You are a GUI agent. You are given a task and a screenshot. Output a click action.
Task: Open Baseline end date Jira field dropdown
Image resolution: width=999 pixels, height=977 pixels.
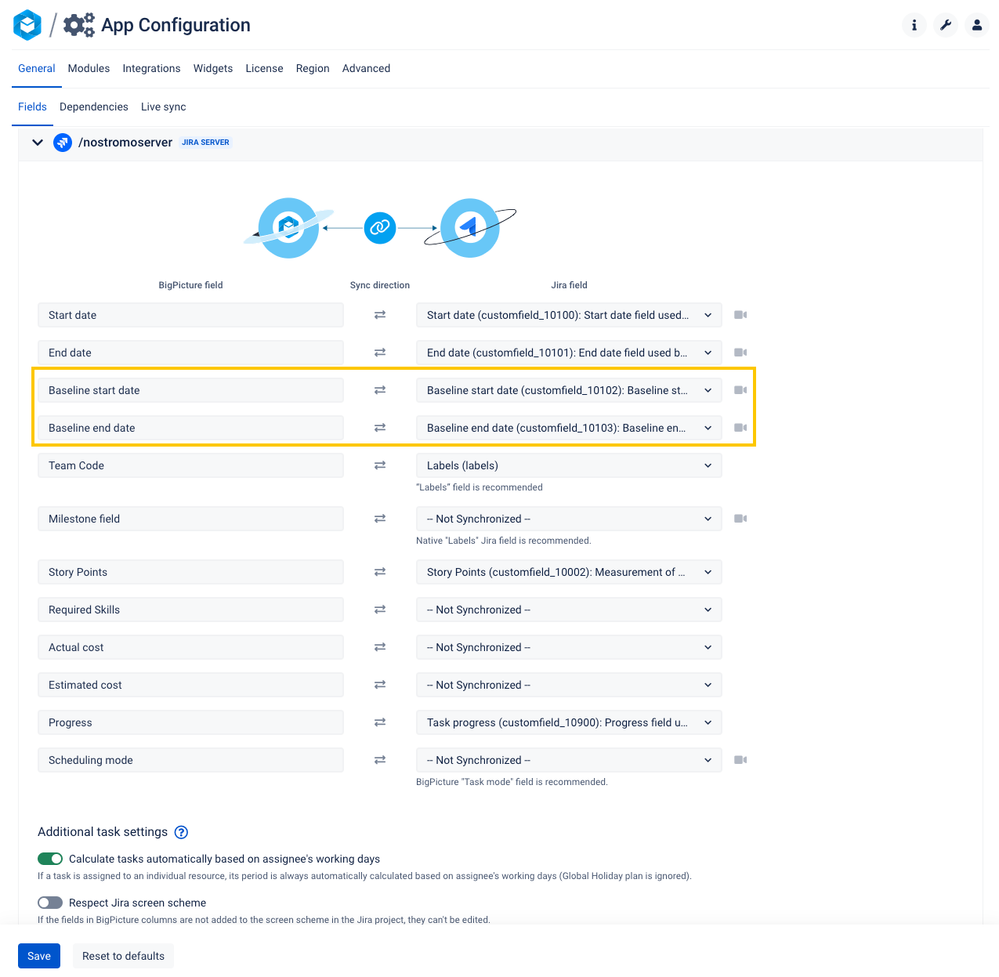(x=569, y=428)
